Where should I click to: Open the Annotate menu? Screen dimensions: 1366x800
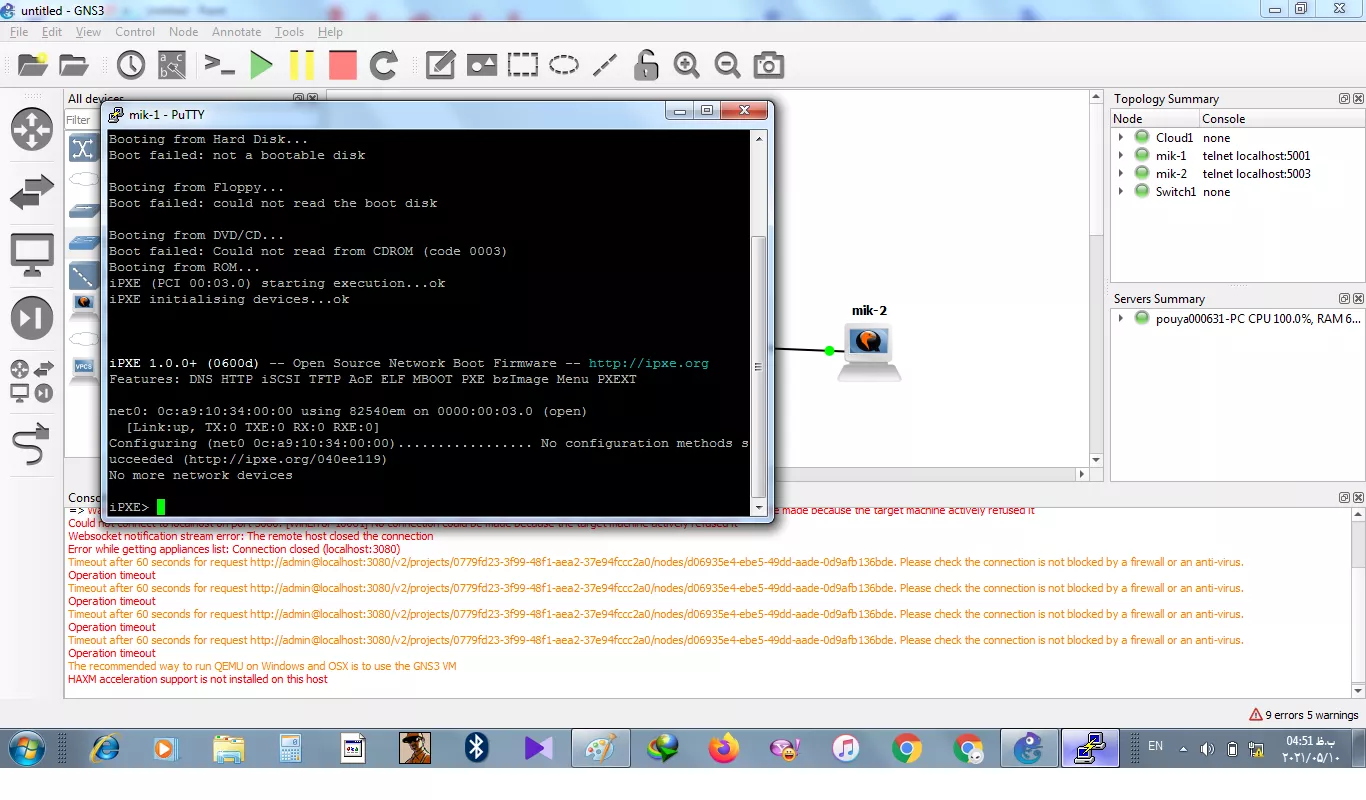pos(236,32)
